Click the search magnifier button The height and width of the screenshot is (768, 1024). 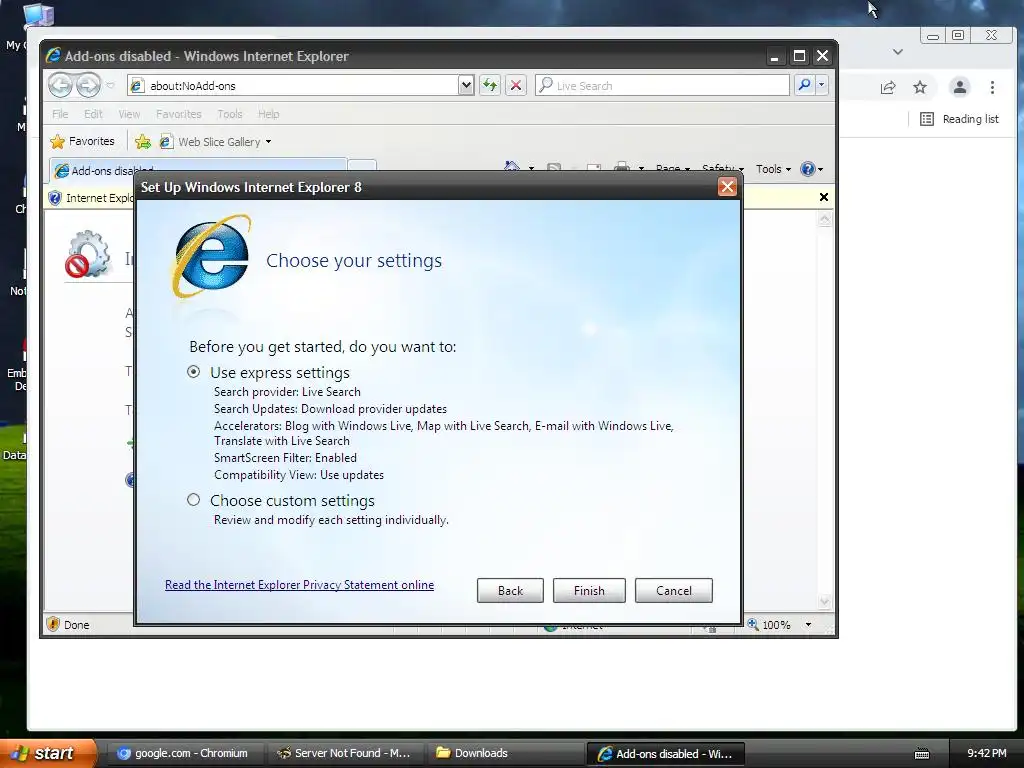point(805,86)
